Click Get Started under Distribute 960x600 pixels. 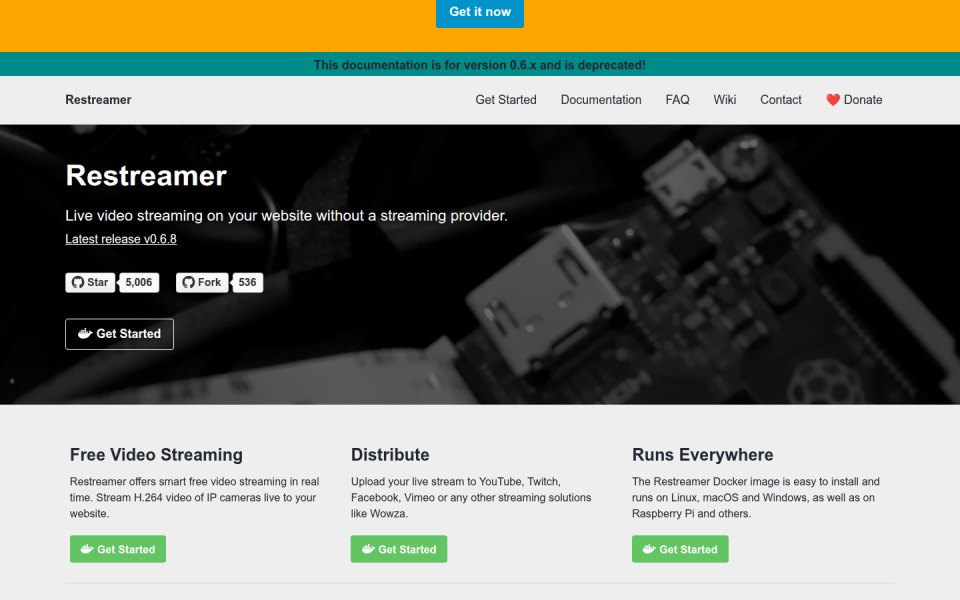[x=399, y=549]
